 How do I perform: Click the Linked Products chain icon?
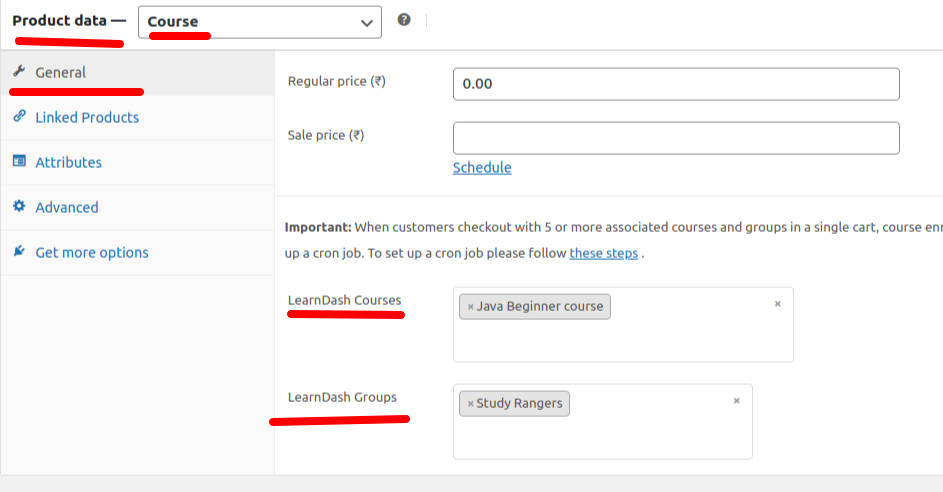[x=19, y=117]
